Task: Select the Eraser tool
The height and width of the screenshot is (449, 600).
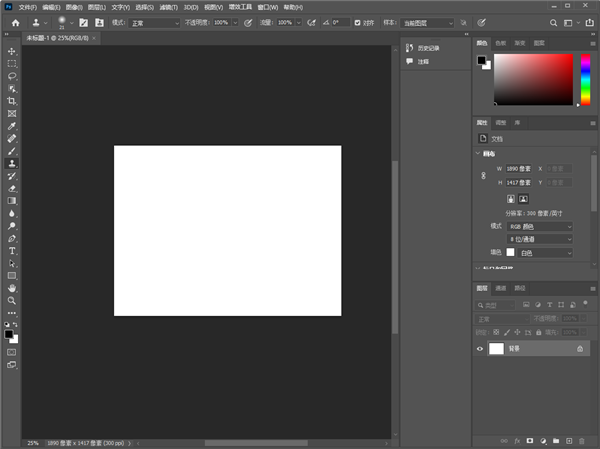Action: coord(12,187)
